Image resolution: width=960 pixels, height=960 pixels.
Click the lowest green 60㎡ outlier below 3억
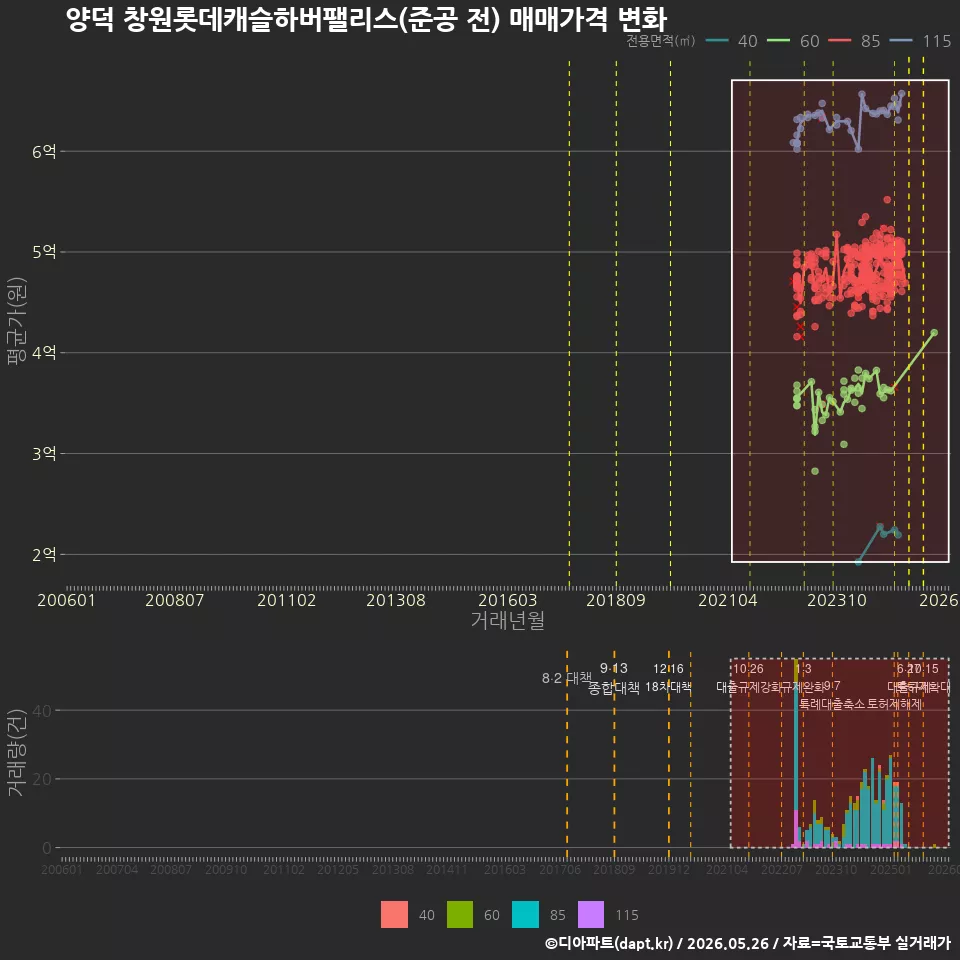pyautogui.click(x=815, y=471)
